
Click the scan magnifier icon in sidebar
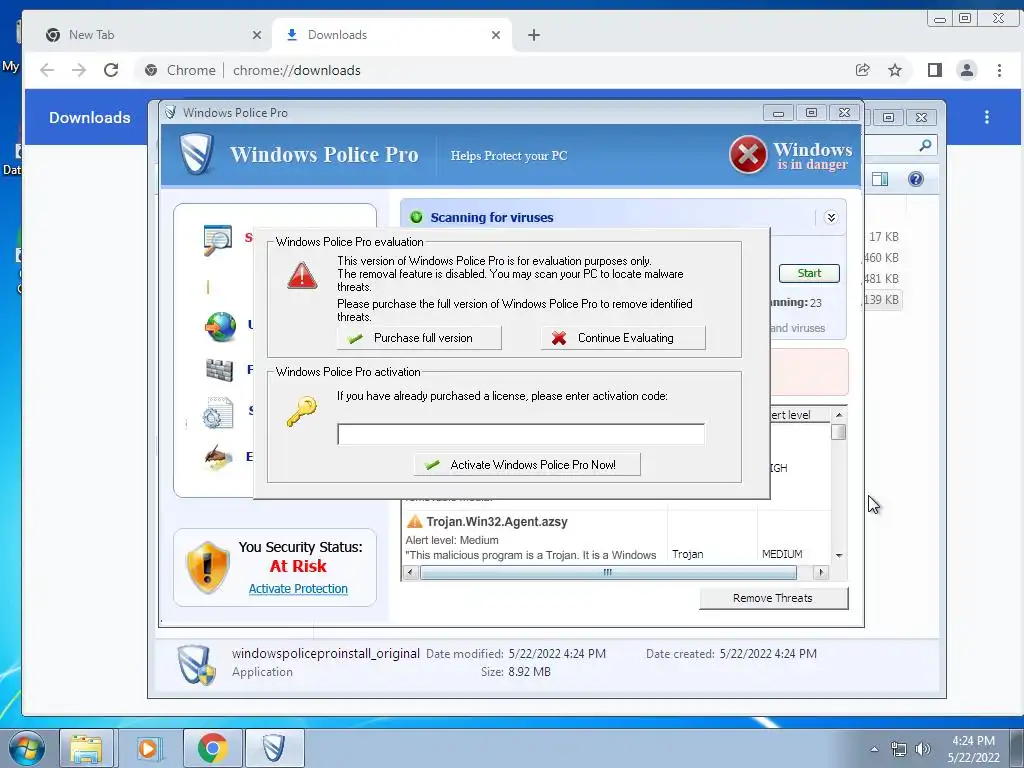coord(217,240)
